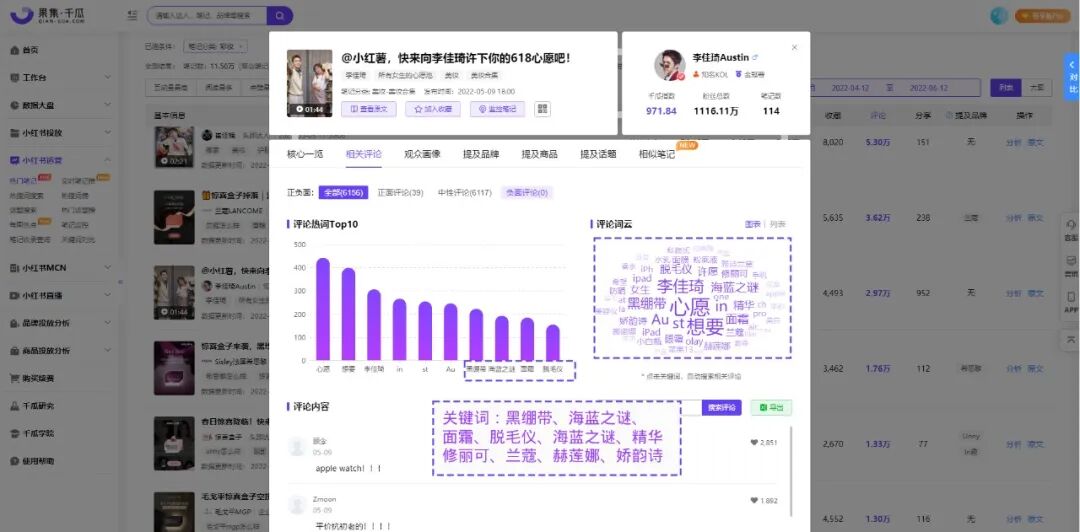Select the 全部(6156) sentiment filter

[343, 193]
